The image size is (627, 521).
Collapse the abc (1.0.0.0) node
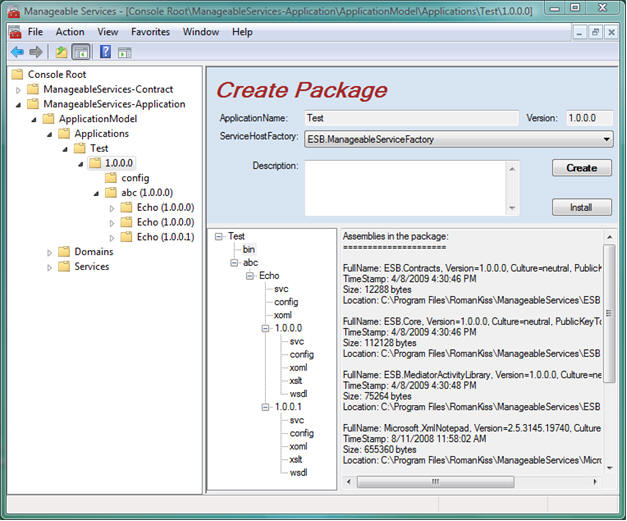(x=96, y=194)
